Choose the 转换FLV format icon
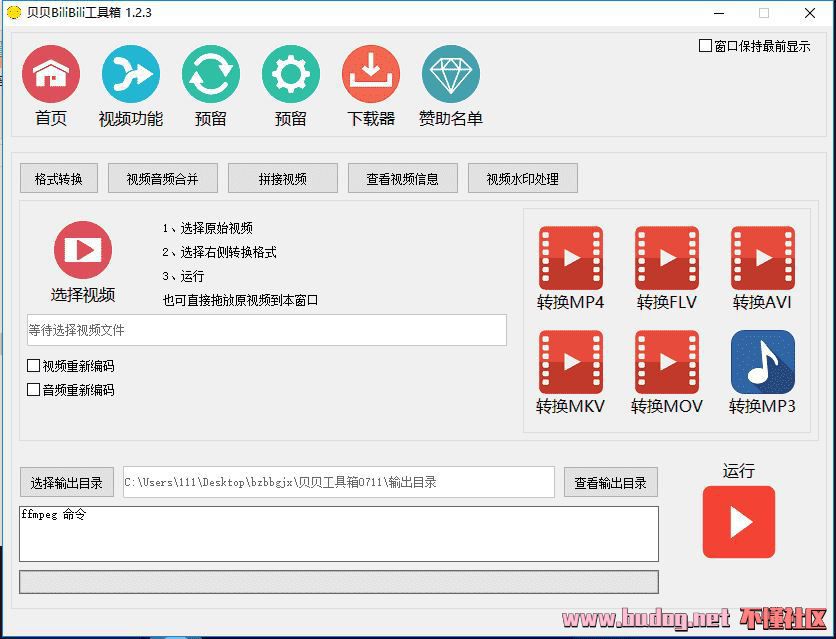 667,258
